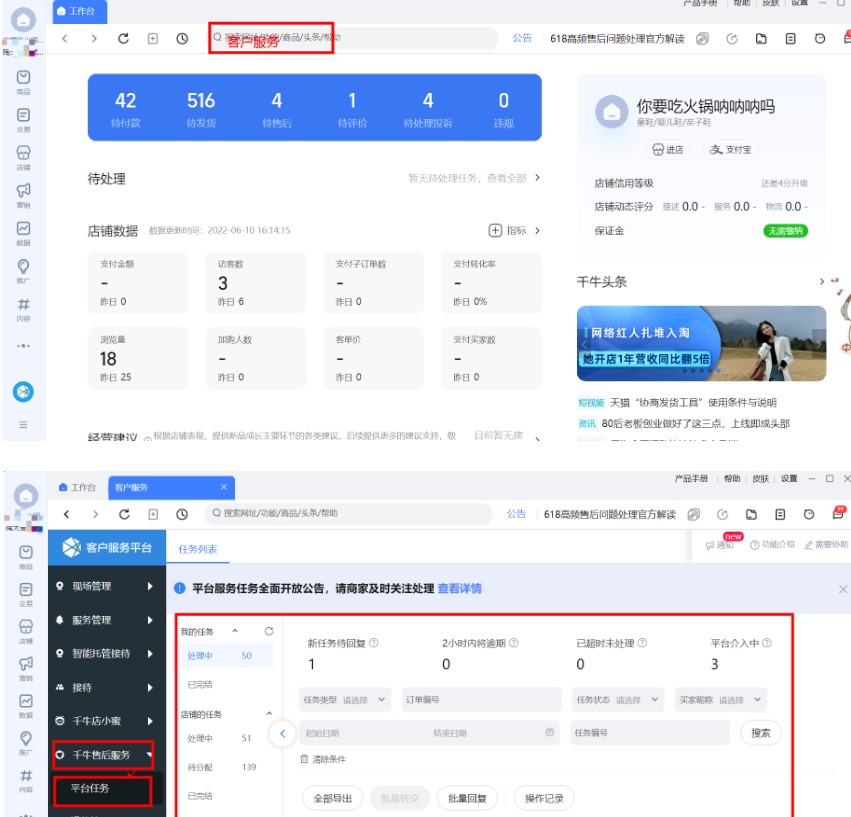Click the 516 待发货 counter
The width and height of the screenshot is (851, 817).
[x=201, y=109]
